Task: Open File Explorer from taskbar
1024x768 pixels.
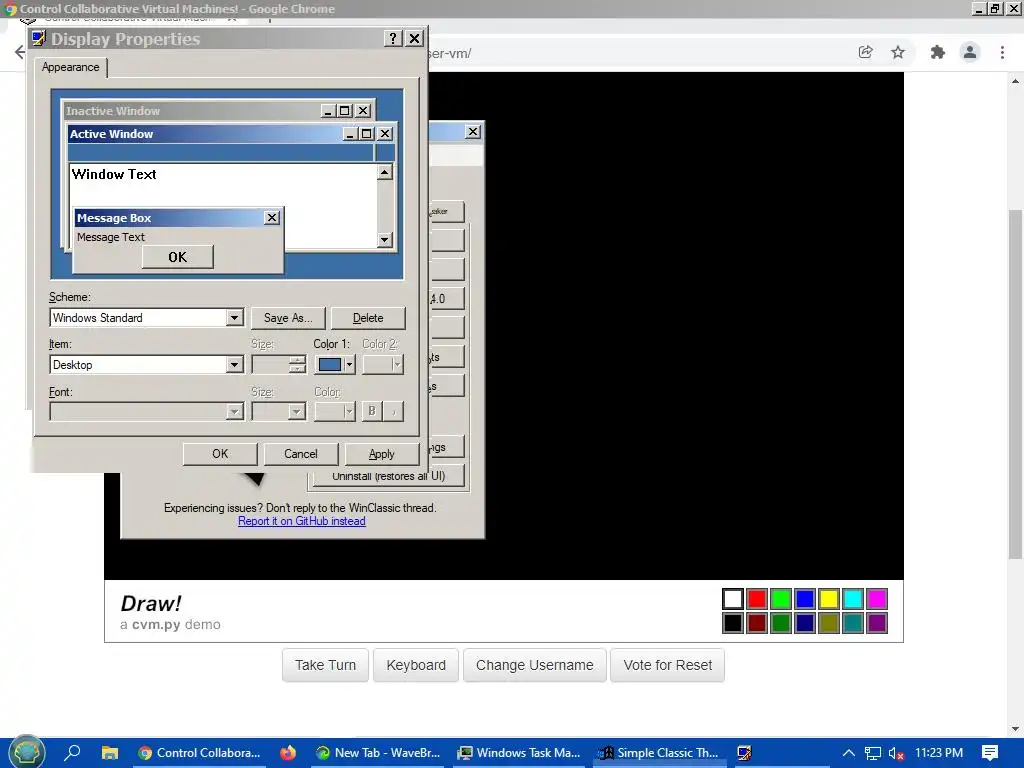Action: [109, 752]
